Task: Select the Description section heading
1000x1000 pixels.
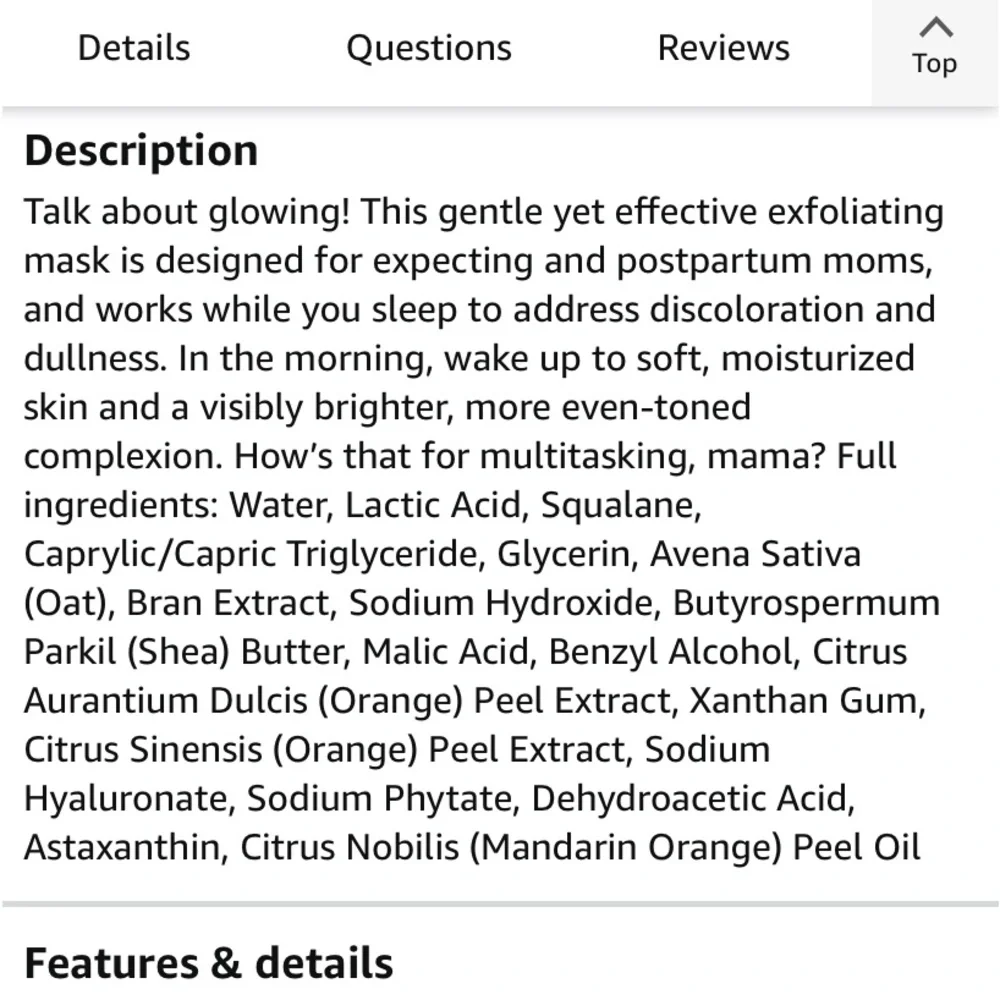Action: (x=141, y=151)
